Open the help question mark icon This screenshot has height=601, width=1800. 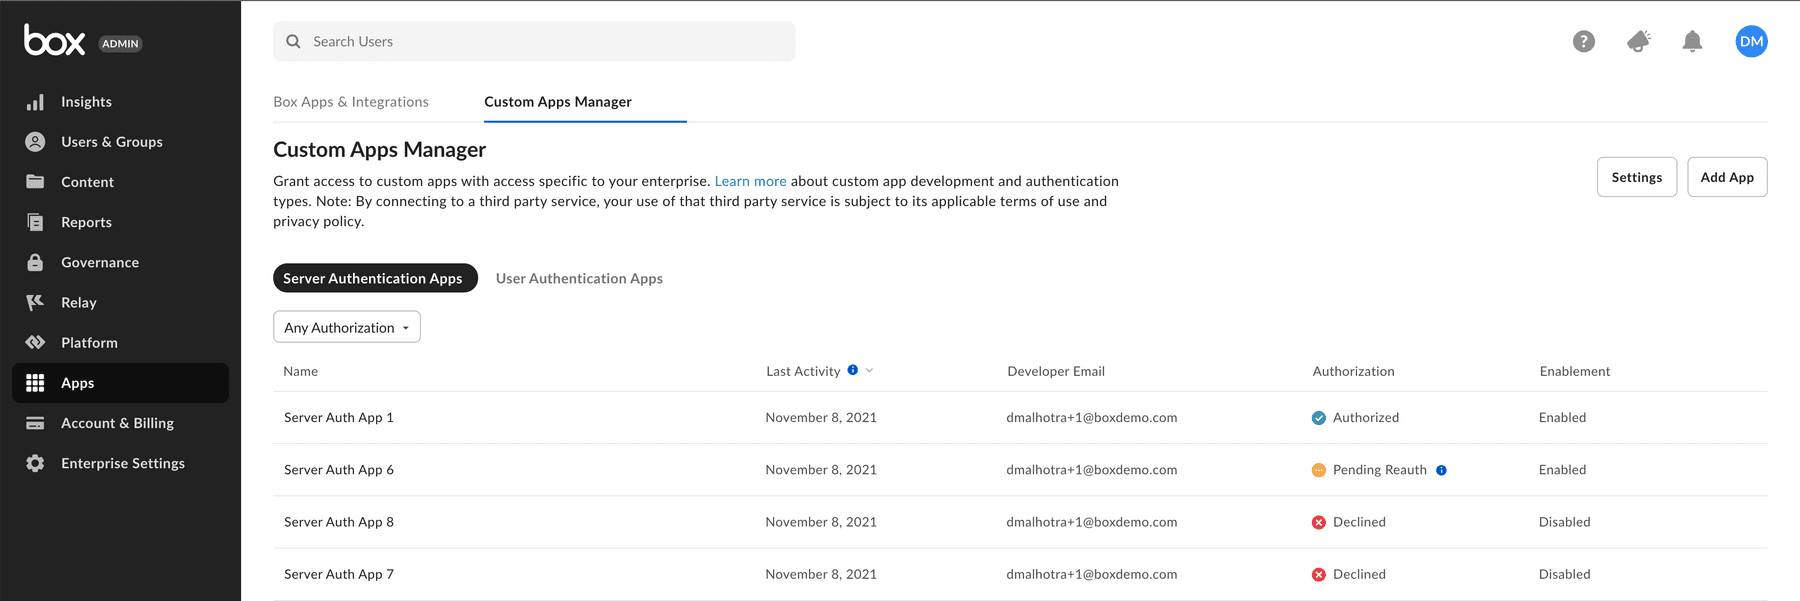pyautogui.click(x=1584, y=41)
